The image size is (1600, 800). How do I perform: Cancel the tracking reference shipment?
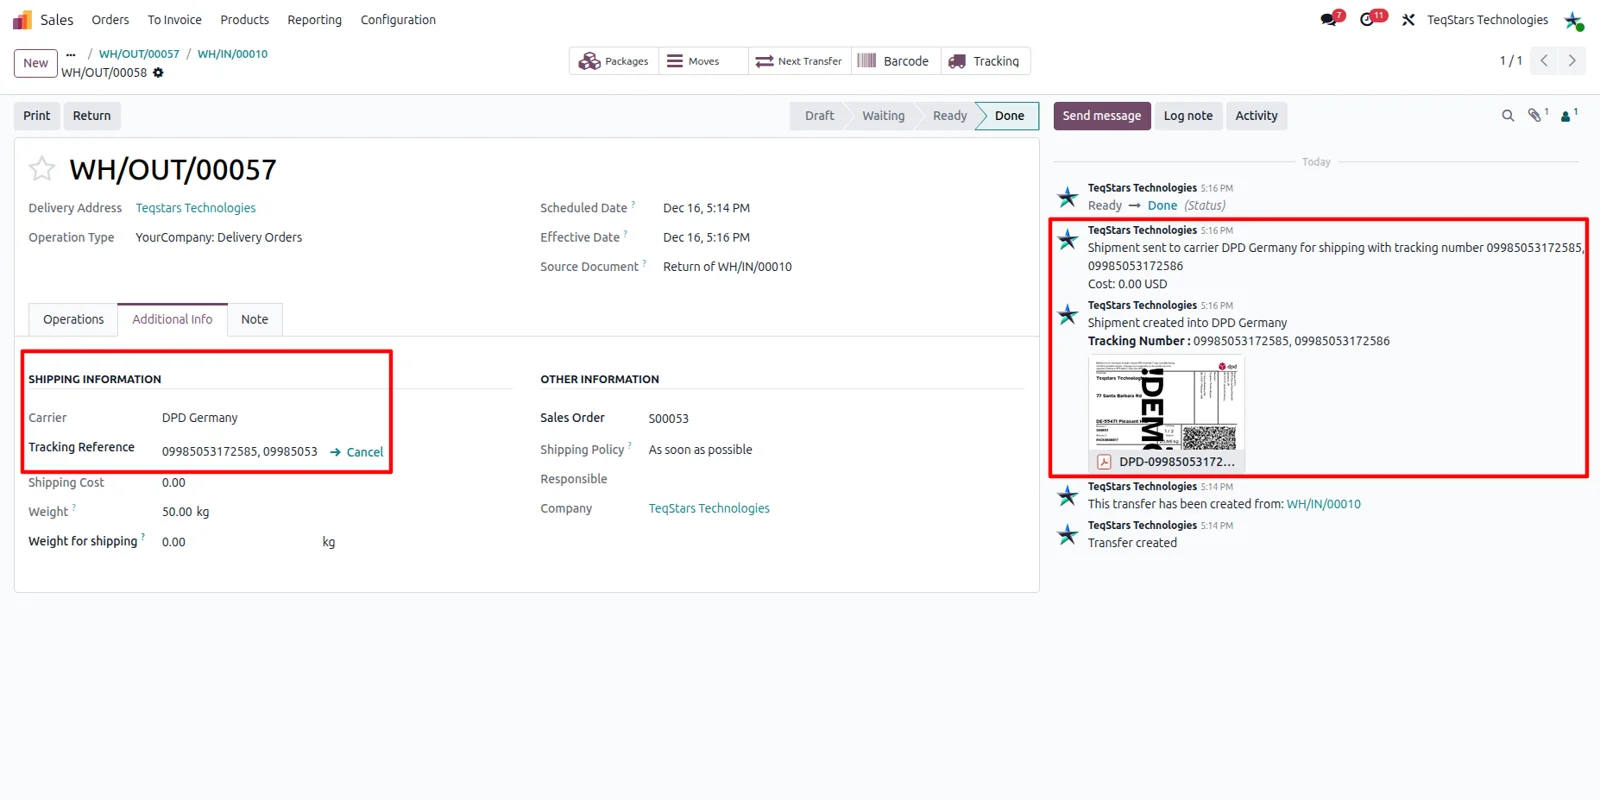[x=357, y=452]
